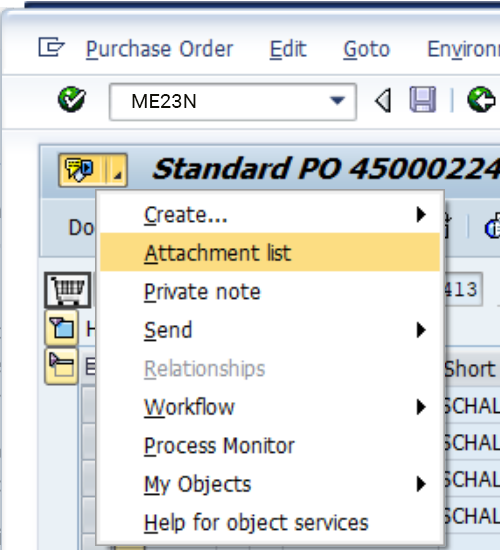Open the Environment menu
Screen dimensions: 500x550
coord(463,49)
